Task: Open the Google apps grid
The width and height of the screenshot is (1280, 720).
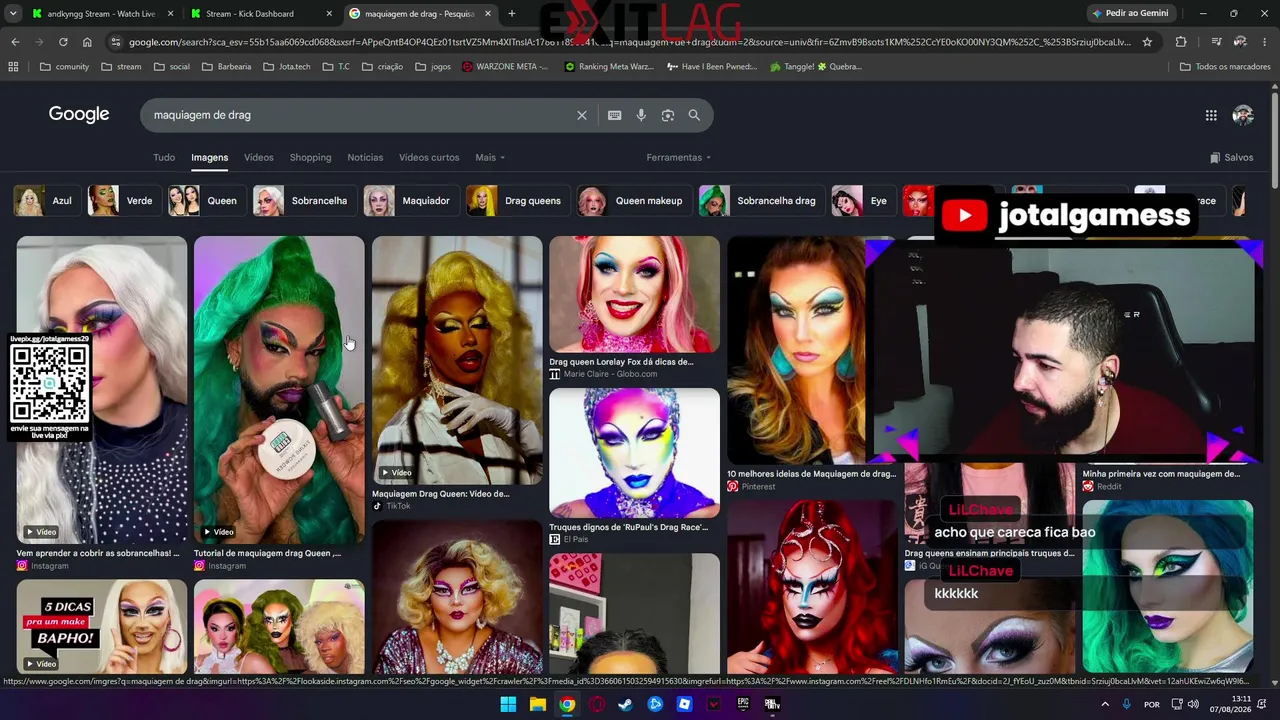Action: pos(1211,115)
